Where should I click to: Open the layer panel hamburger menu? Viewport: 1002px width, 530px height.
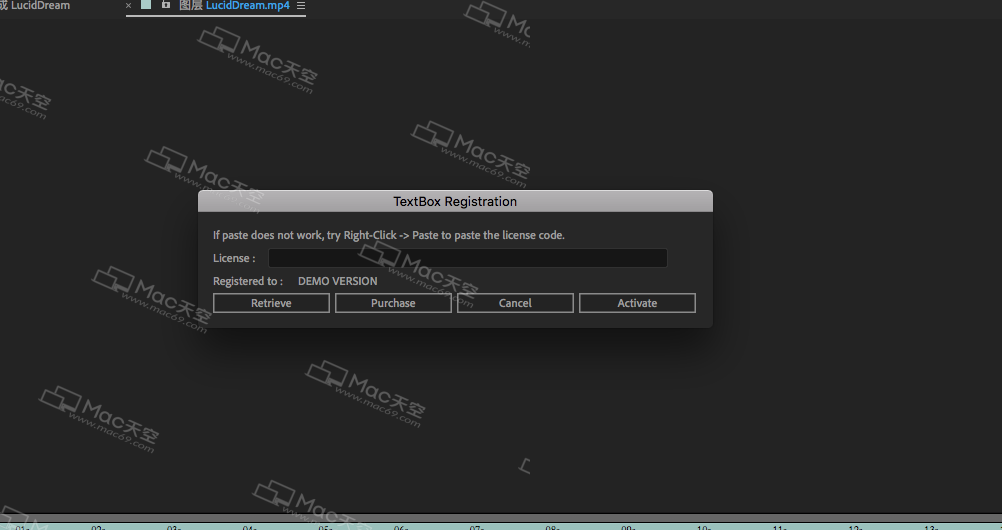click(301, 6)
